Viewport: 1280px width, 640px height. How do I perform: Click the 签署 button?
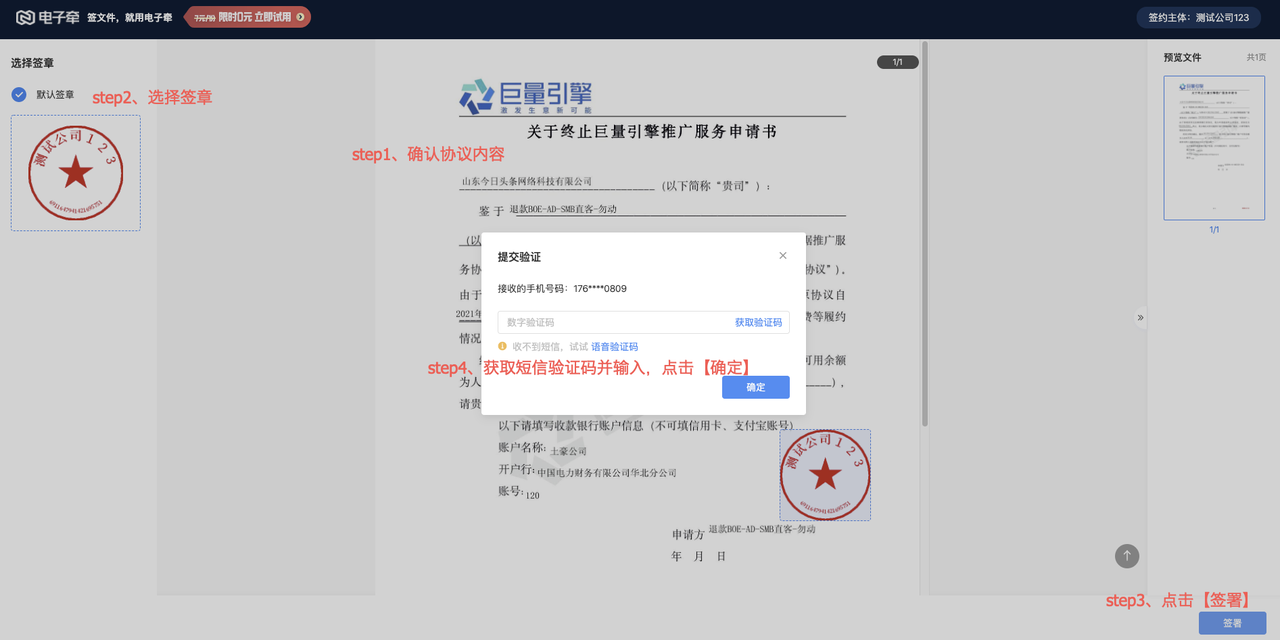tap(1232, 623)
